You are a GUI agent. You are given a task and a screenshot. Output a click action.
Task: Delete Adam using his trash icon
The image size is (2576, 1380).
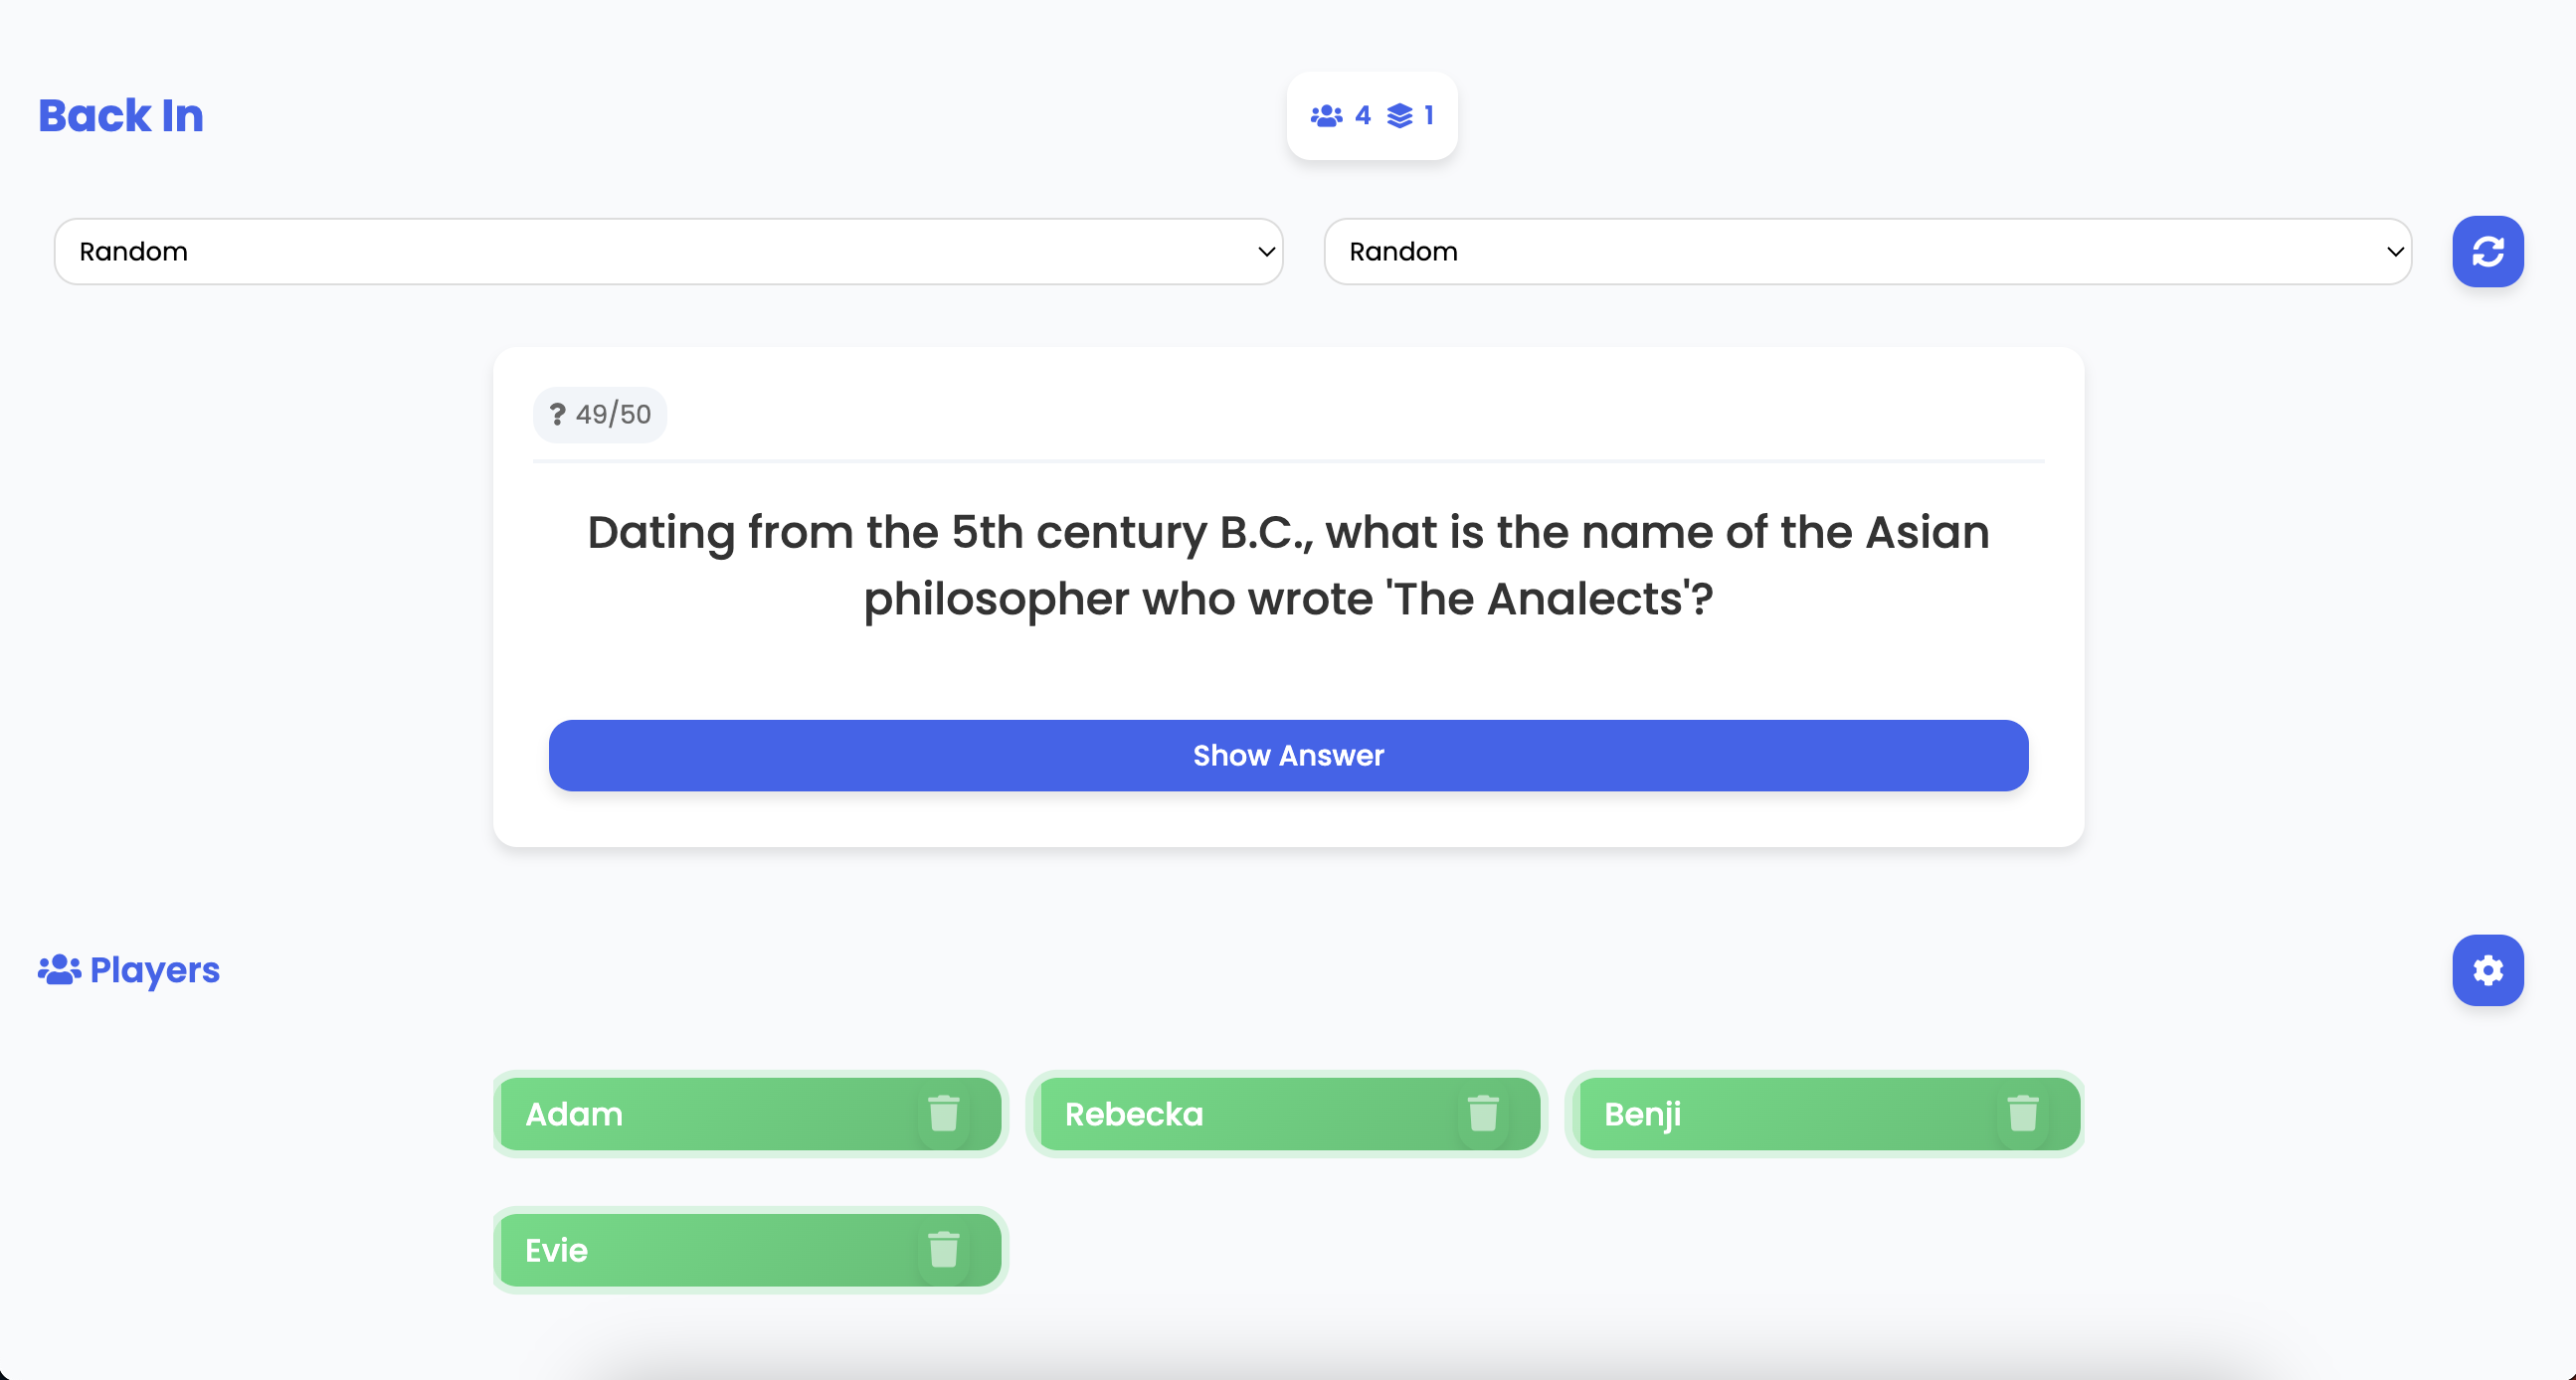coord(943,1114)
